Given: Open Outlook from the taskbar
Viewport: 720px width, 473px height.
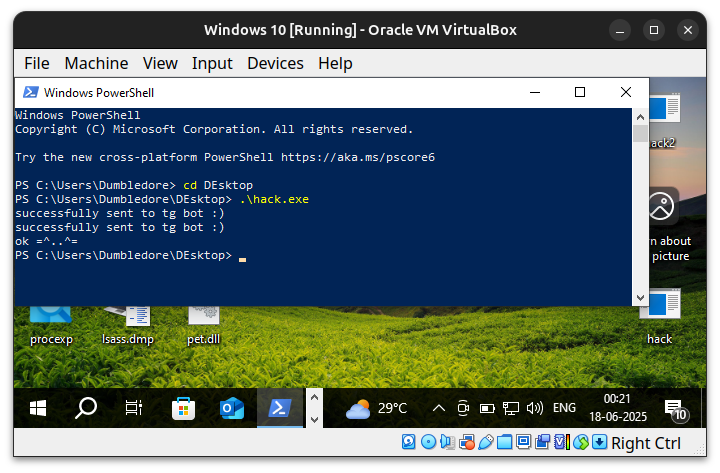Looking at the screenshot, I should [231, 408].
